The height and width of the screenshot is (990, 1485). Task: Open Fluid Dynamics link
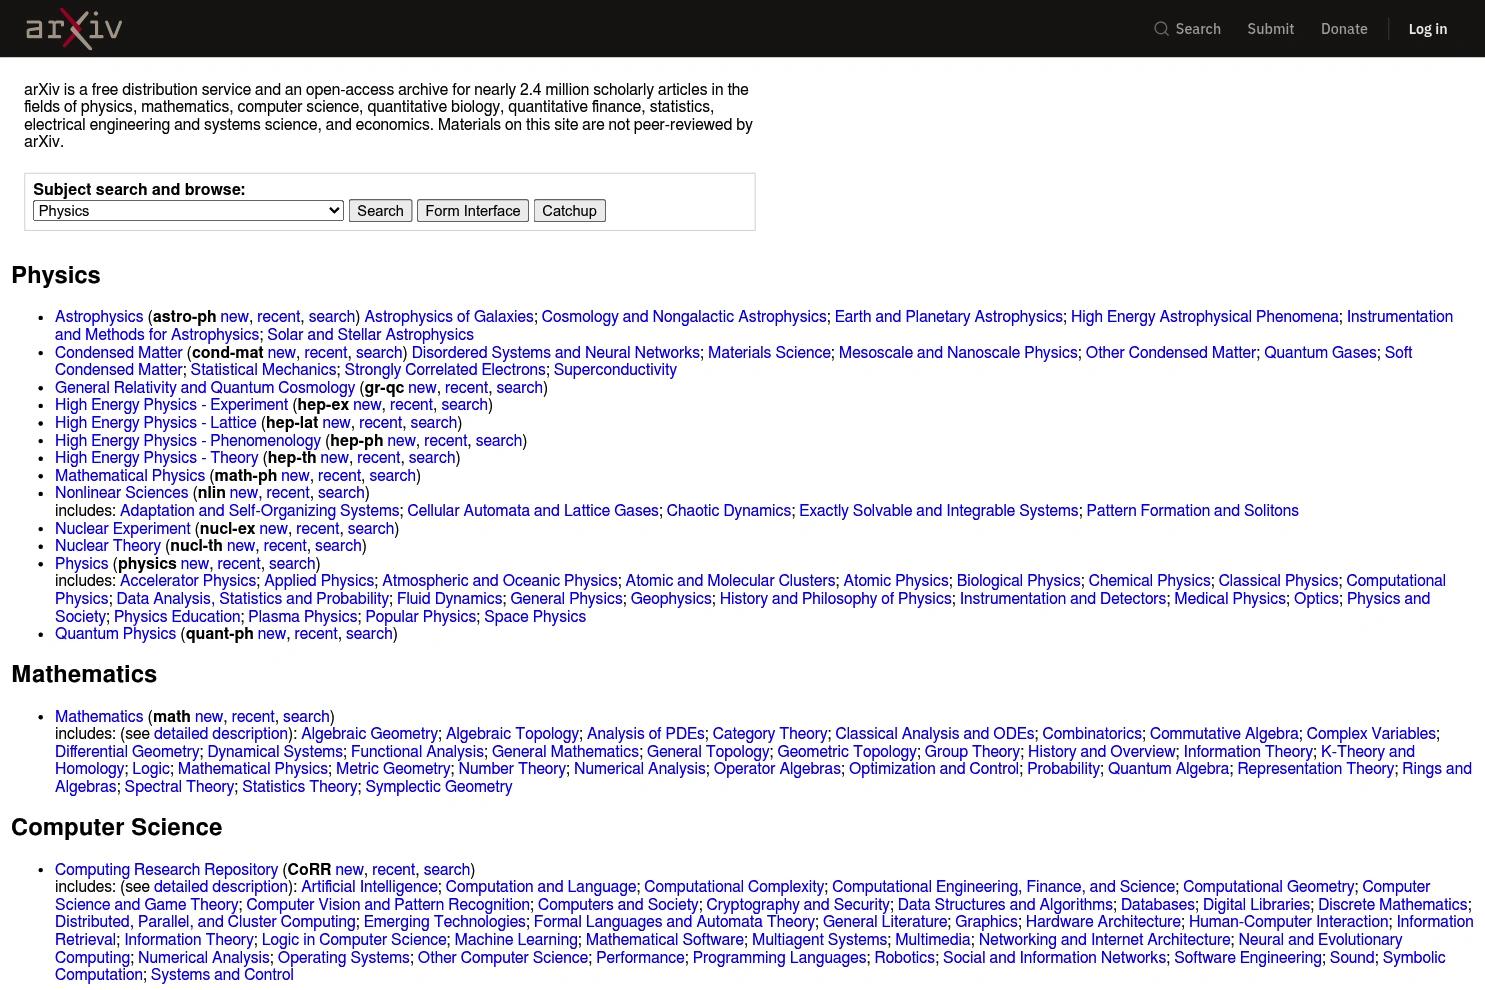450,599
